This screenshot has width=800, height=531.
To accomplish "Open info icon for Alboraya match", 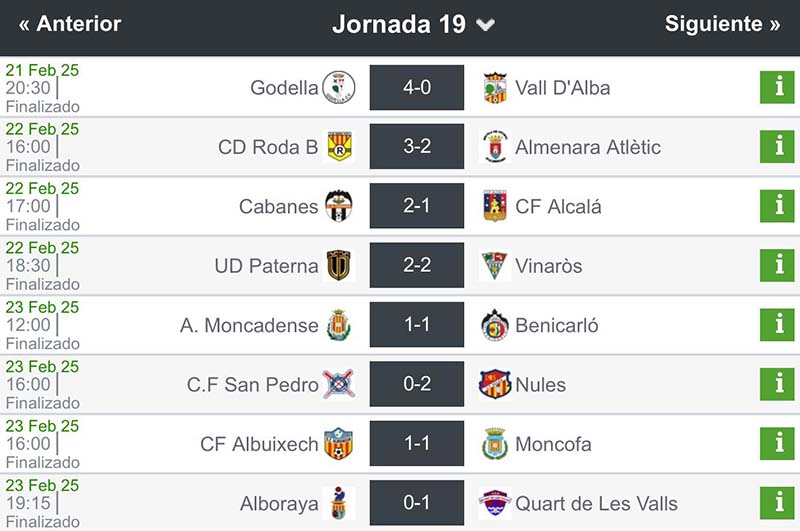I will click(x=777, y=502).
